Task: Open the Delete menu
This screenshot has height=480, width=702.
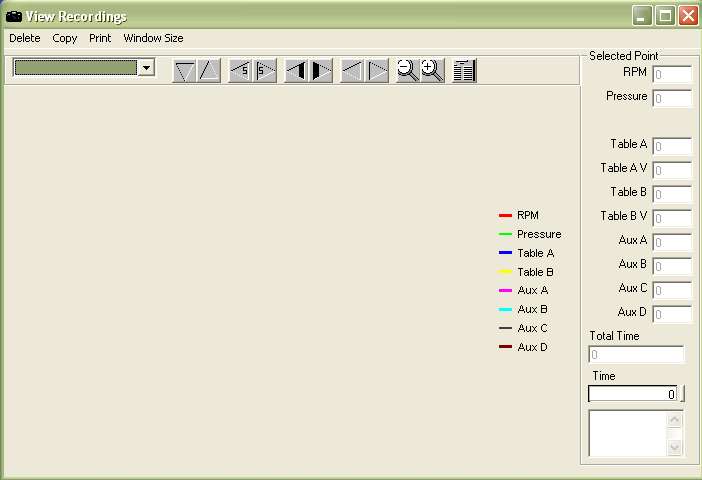Action: tap(25, 38)
